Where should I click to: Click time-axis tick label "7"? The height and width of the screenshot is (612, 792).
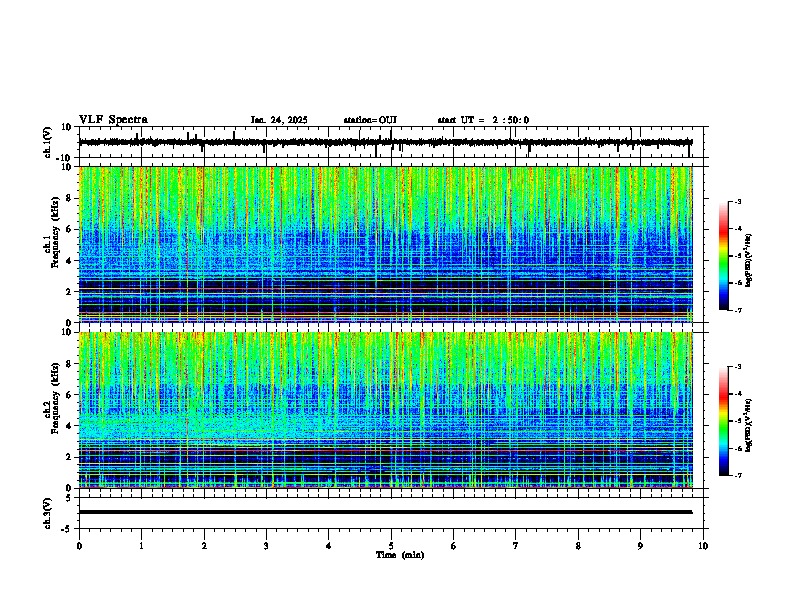[x=515, y=546]
